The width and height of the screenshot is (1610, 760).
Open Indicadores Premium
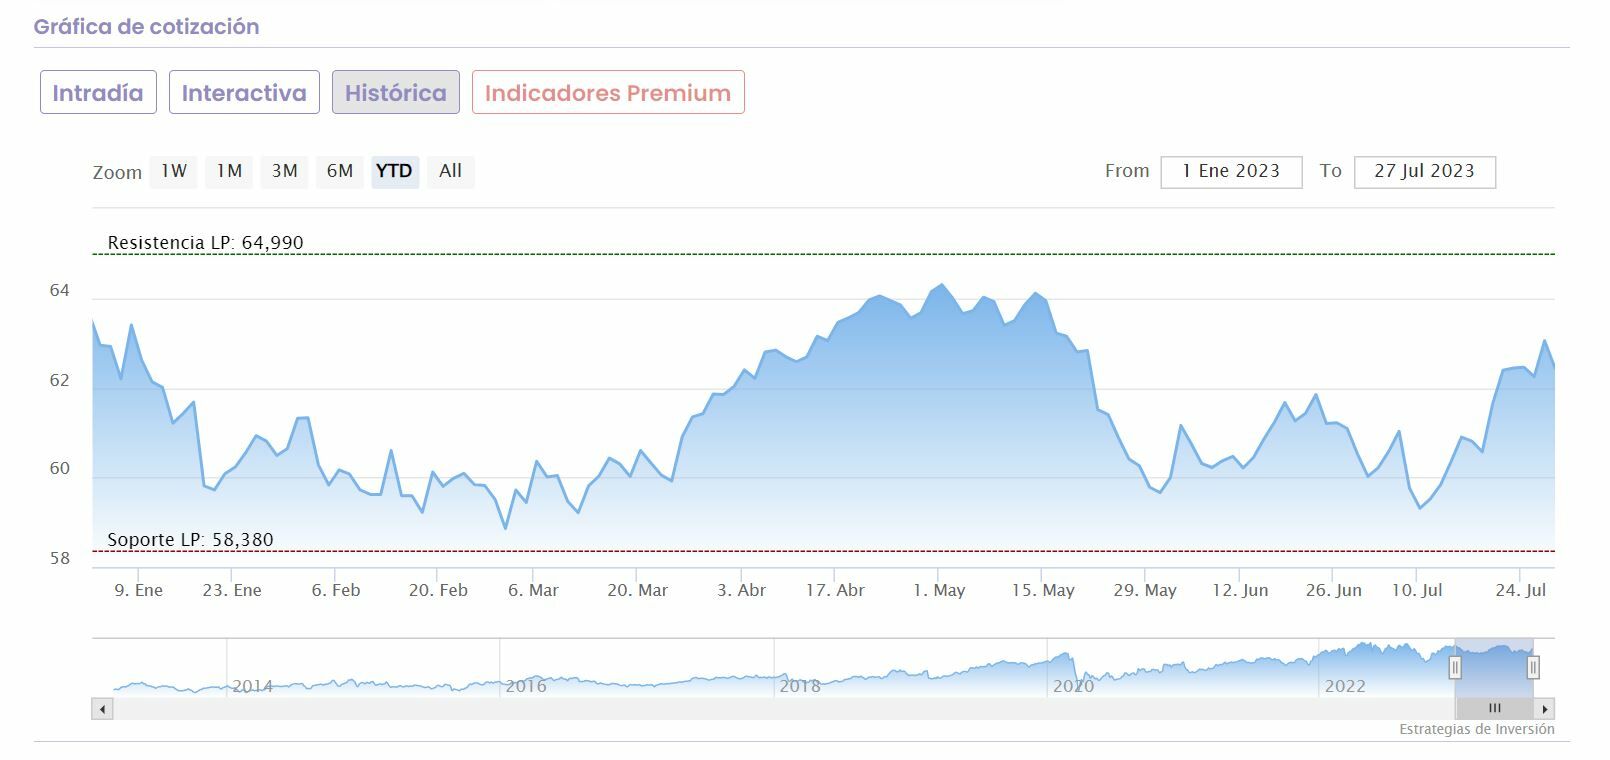(608, 93)
